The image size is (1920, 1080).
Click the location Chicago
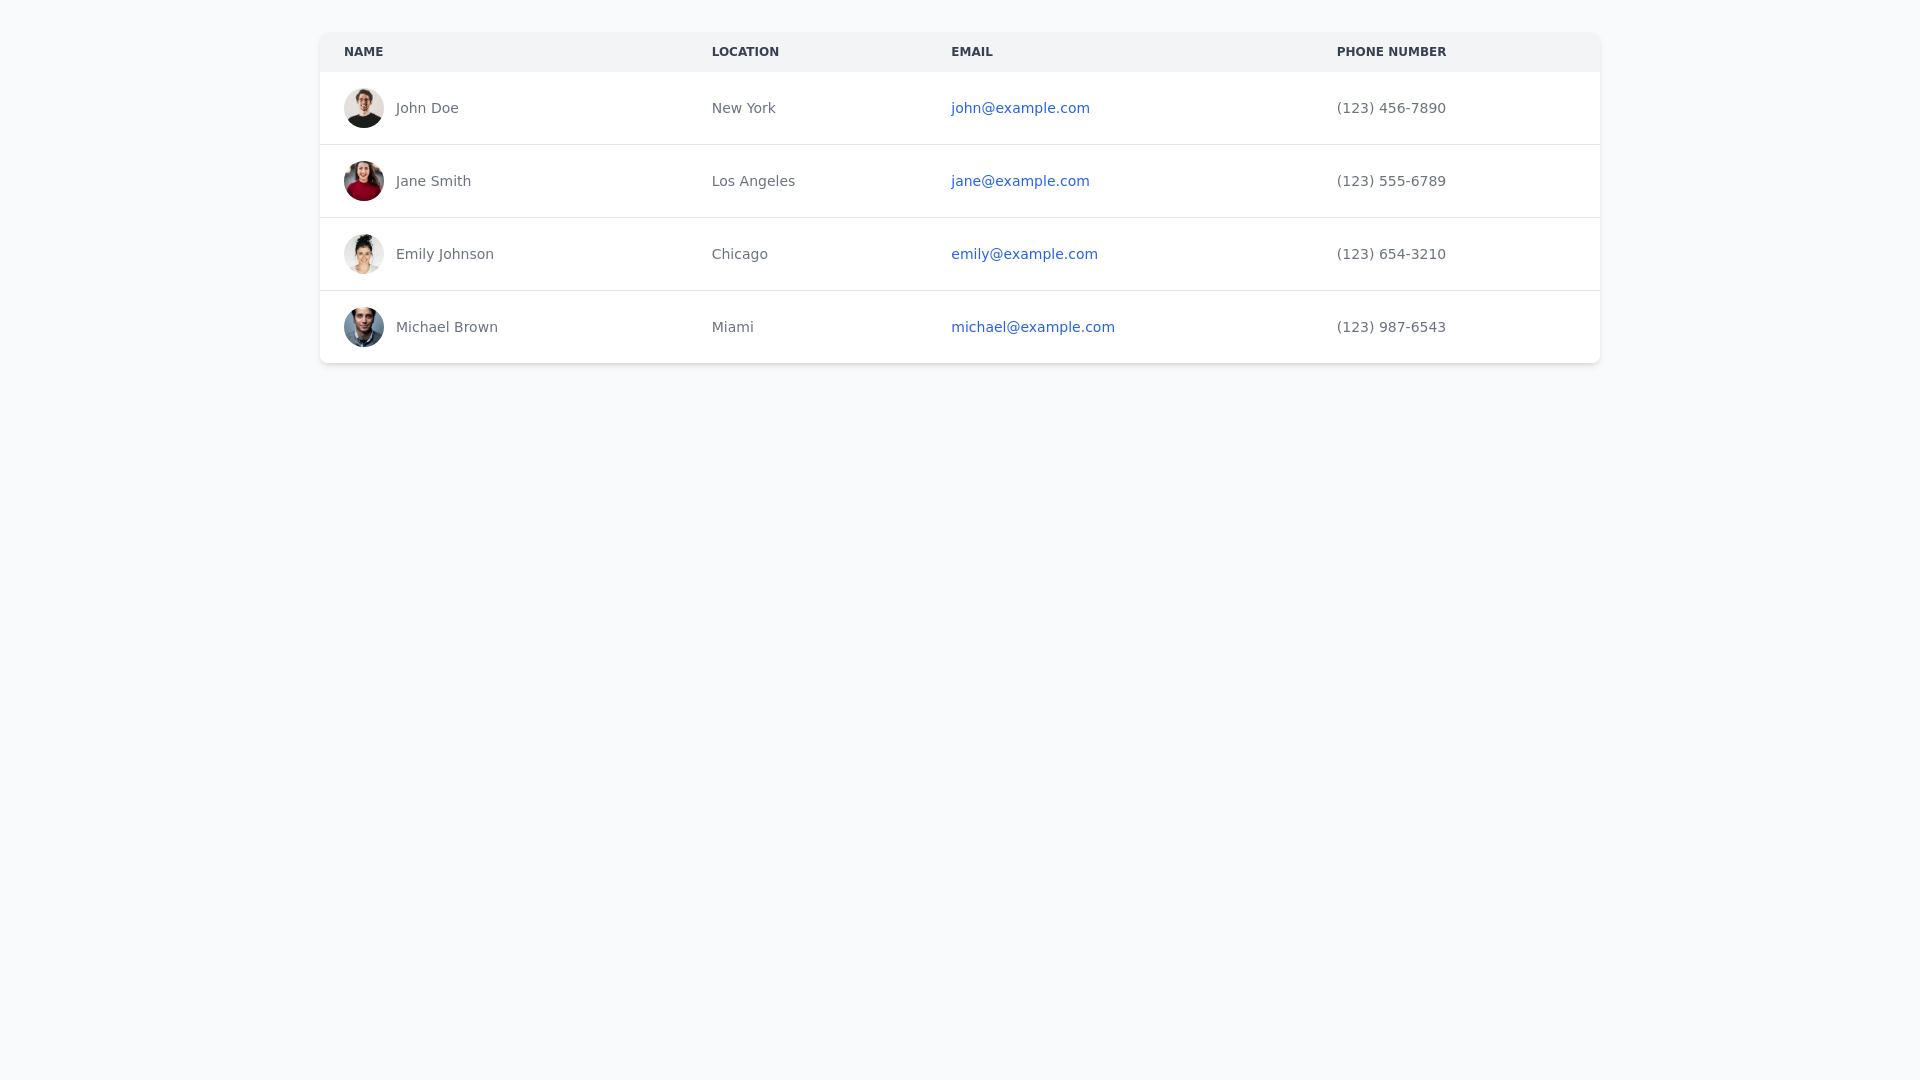[x=739, y=254]
